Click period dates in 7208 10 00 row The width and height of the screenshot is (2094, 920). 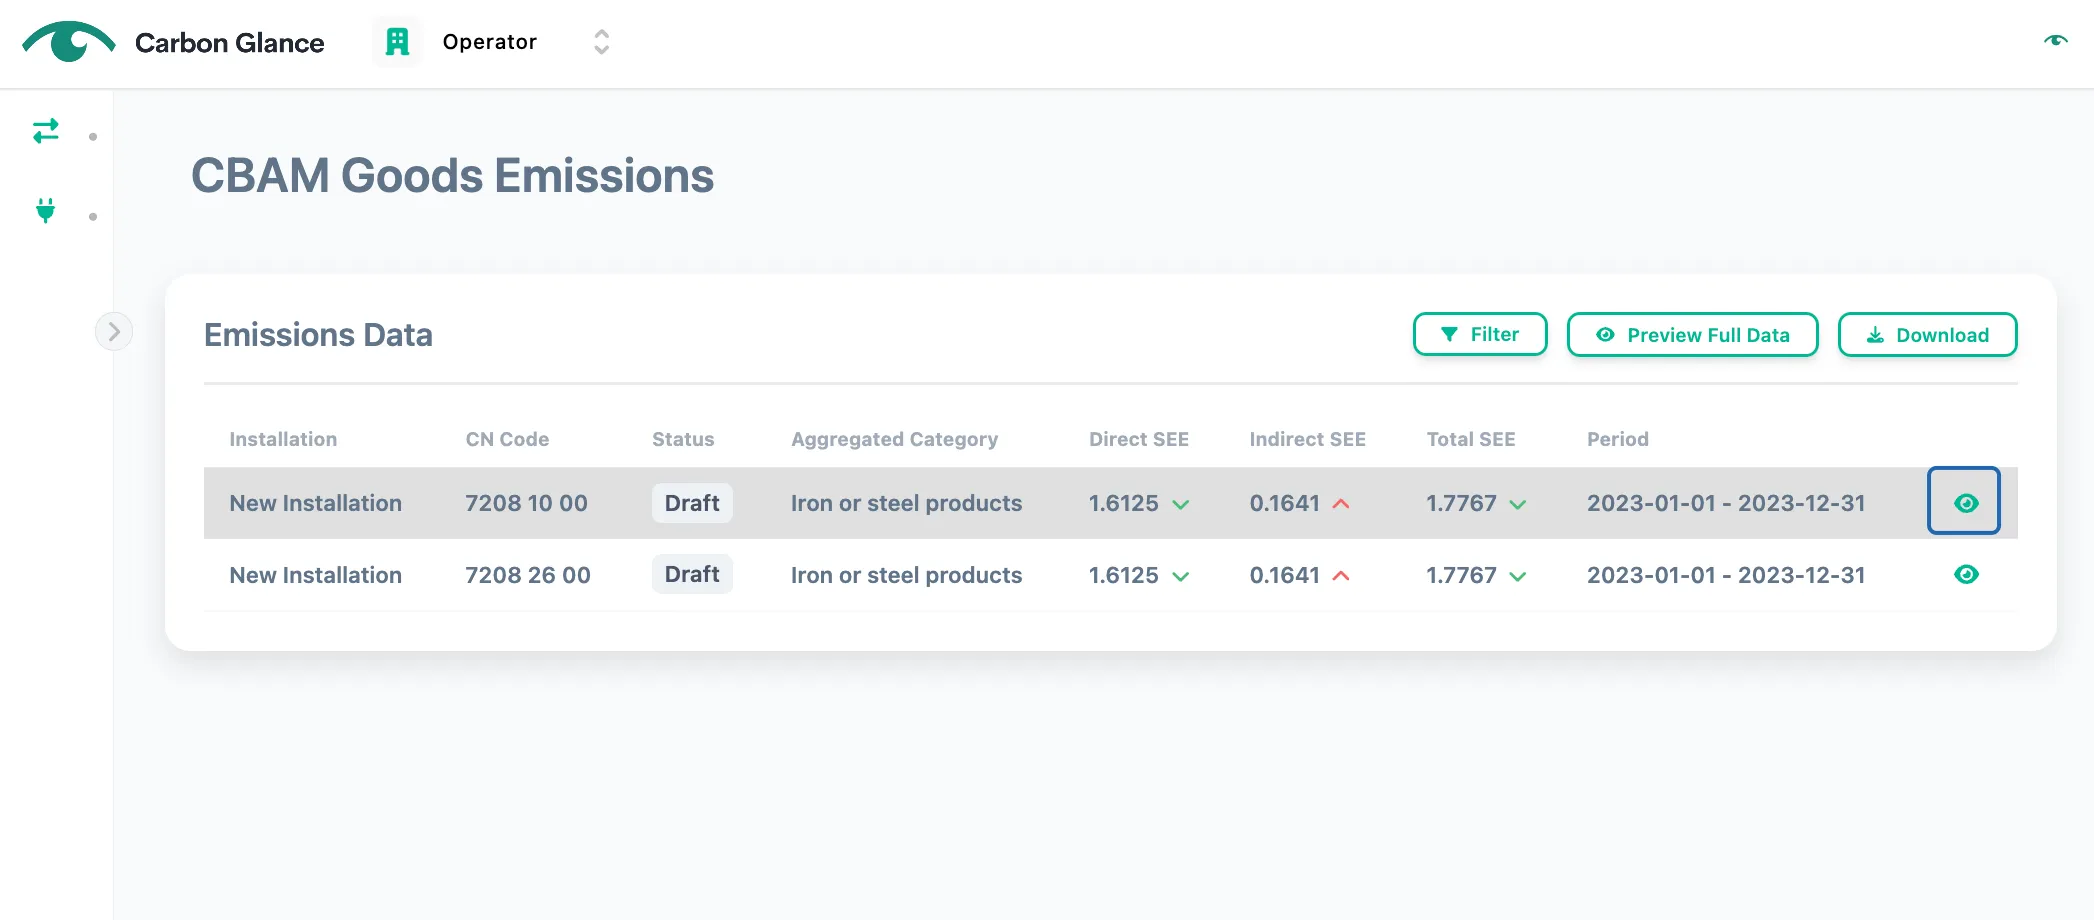coord(1726,503)
